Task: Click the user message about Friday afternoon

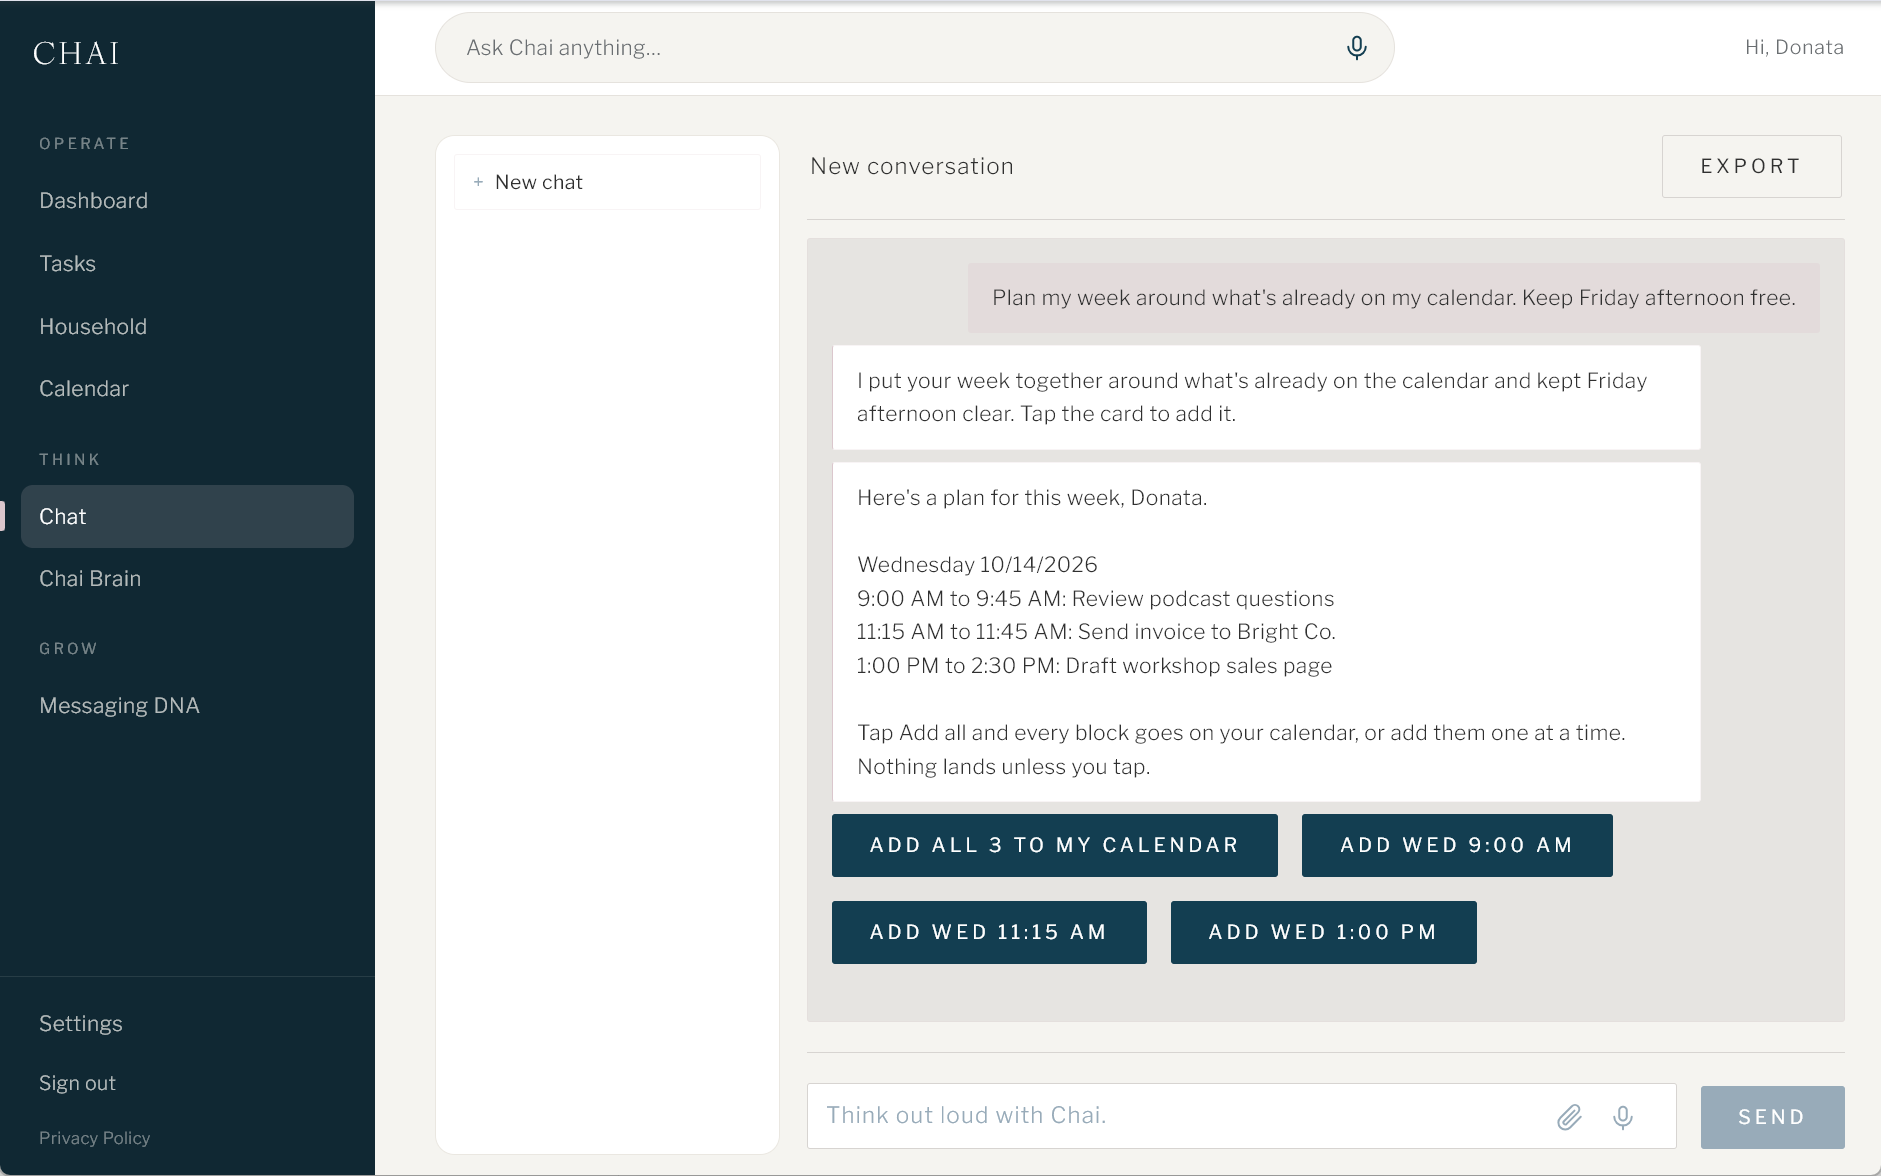Action: pos(1393,298)
